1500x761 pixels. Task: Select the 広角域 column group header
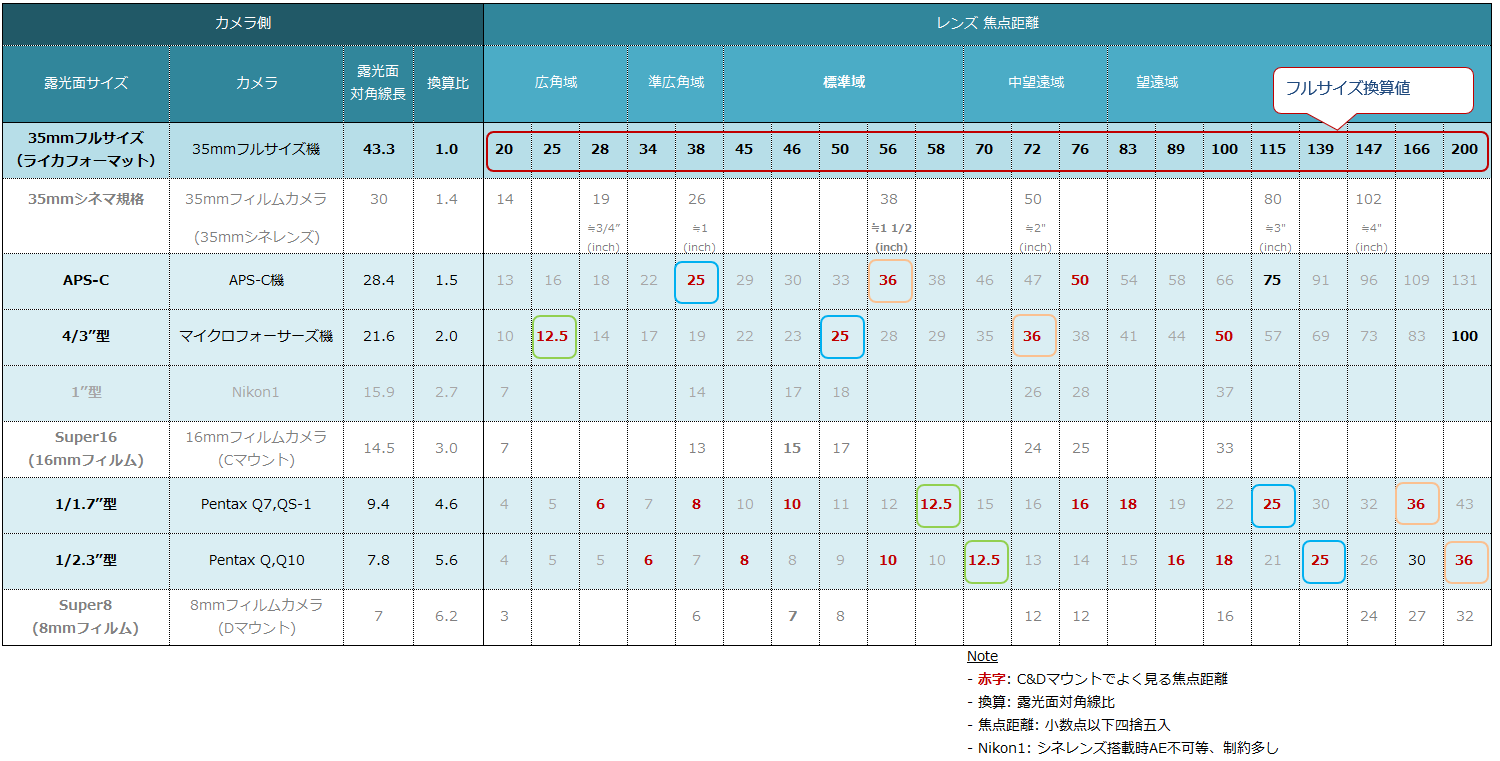(555, 82)
